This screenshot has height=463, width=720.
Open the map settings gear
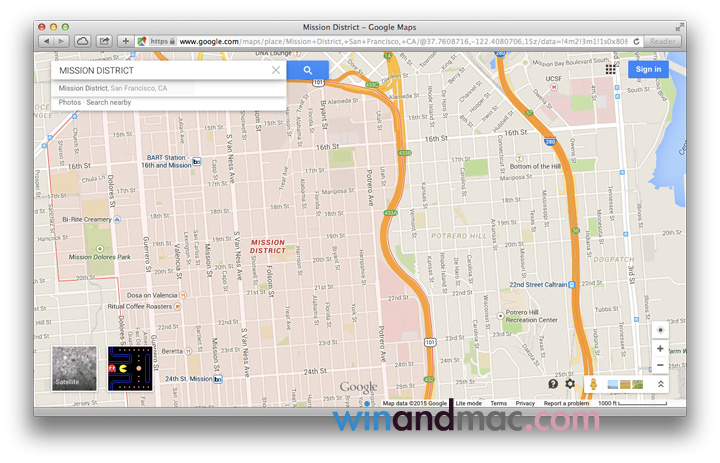(570, 384)
